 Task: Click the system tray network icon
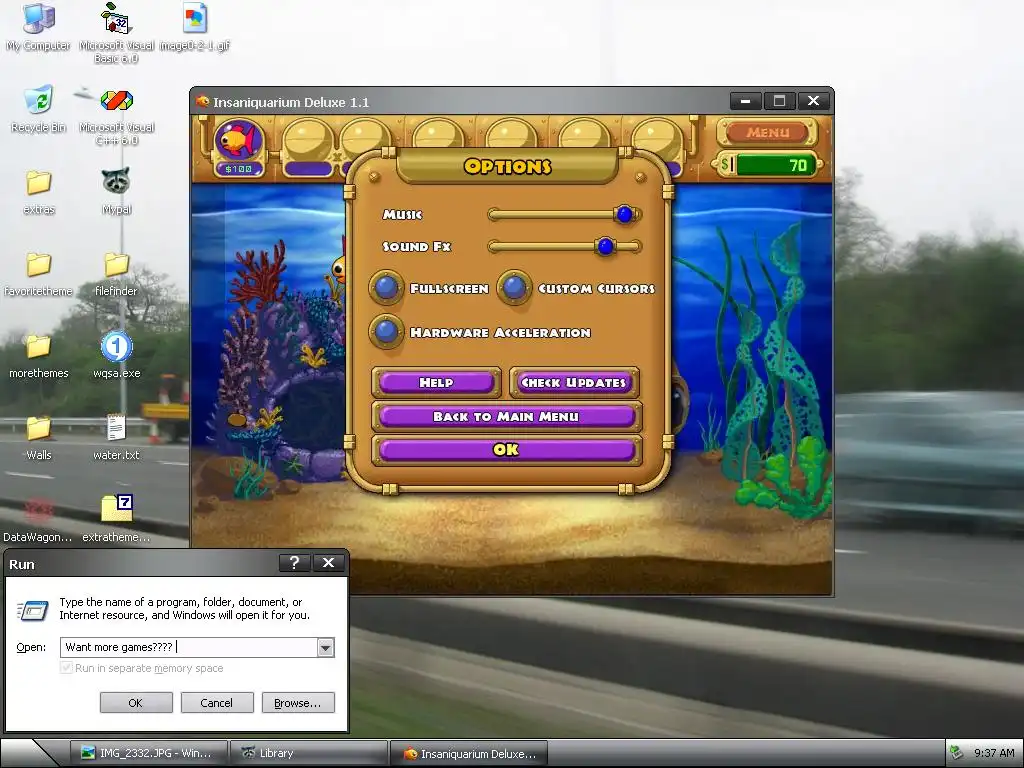tap(956, 752)
